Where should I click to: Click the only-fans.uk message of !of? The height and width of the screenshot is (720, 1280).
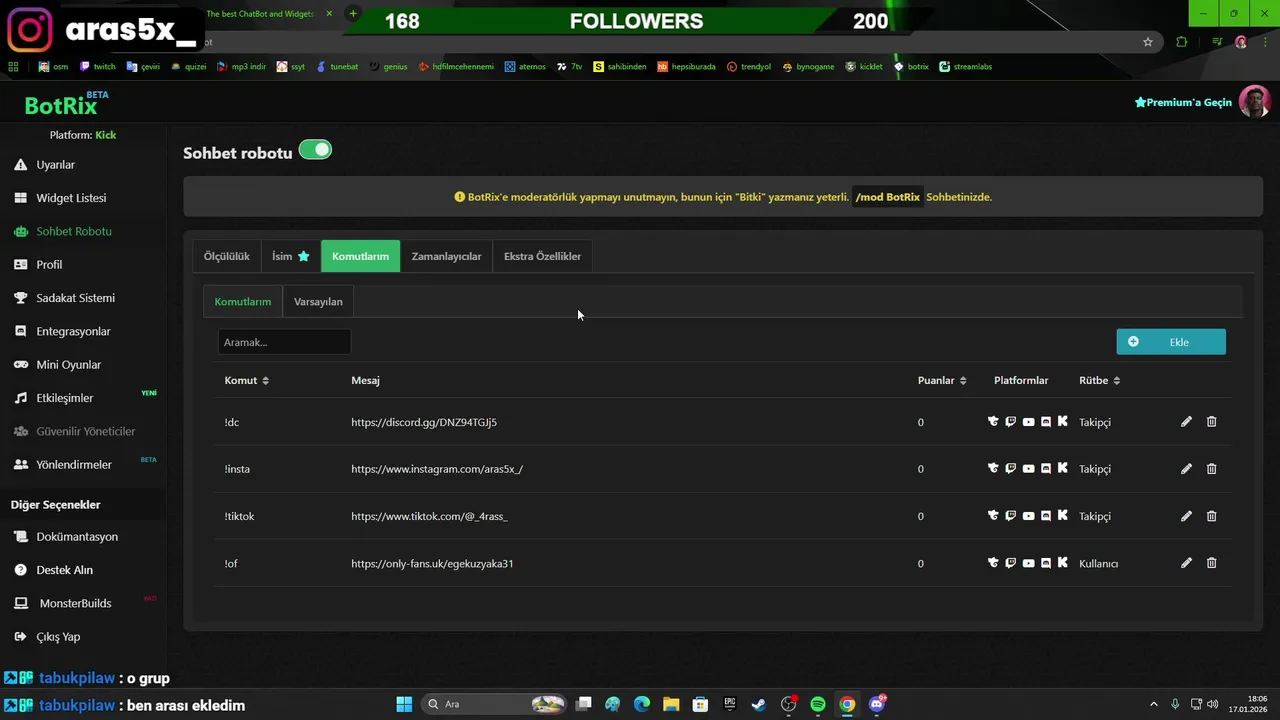[x=432, y=563]
